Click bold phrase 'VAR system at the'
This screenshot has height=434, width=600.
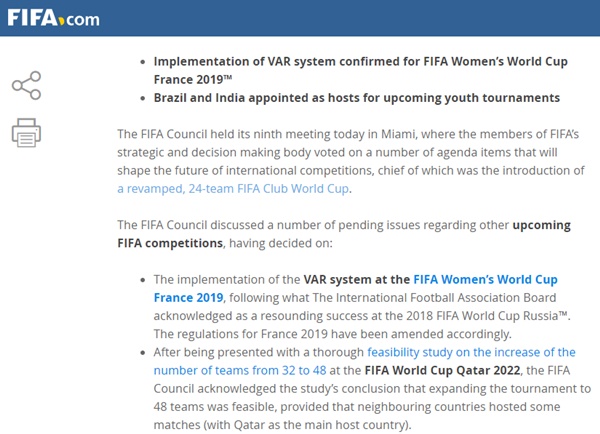357,279
